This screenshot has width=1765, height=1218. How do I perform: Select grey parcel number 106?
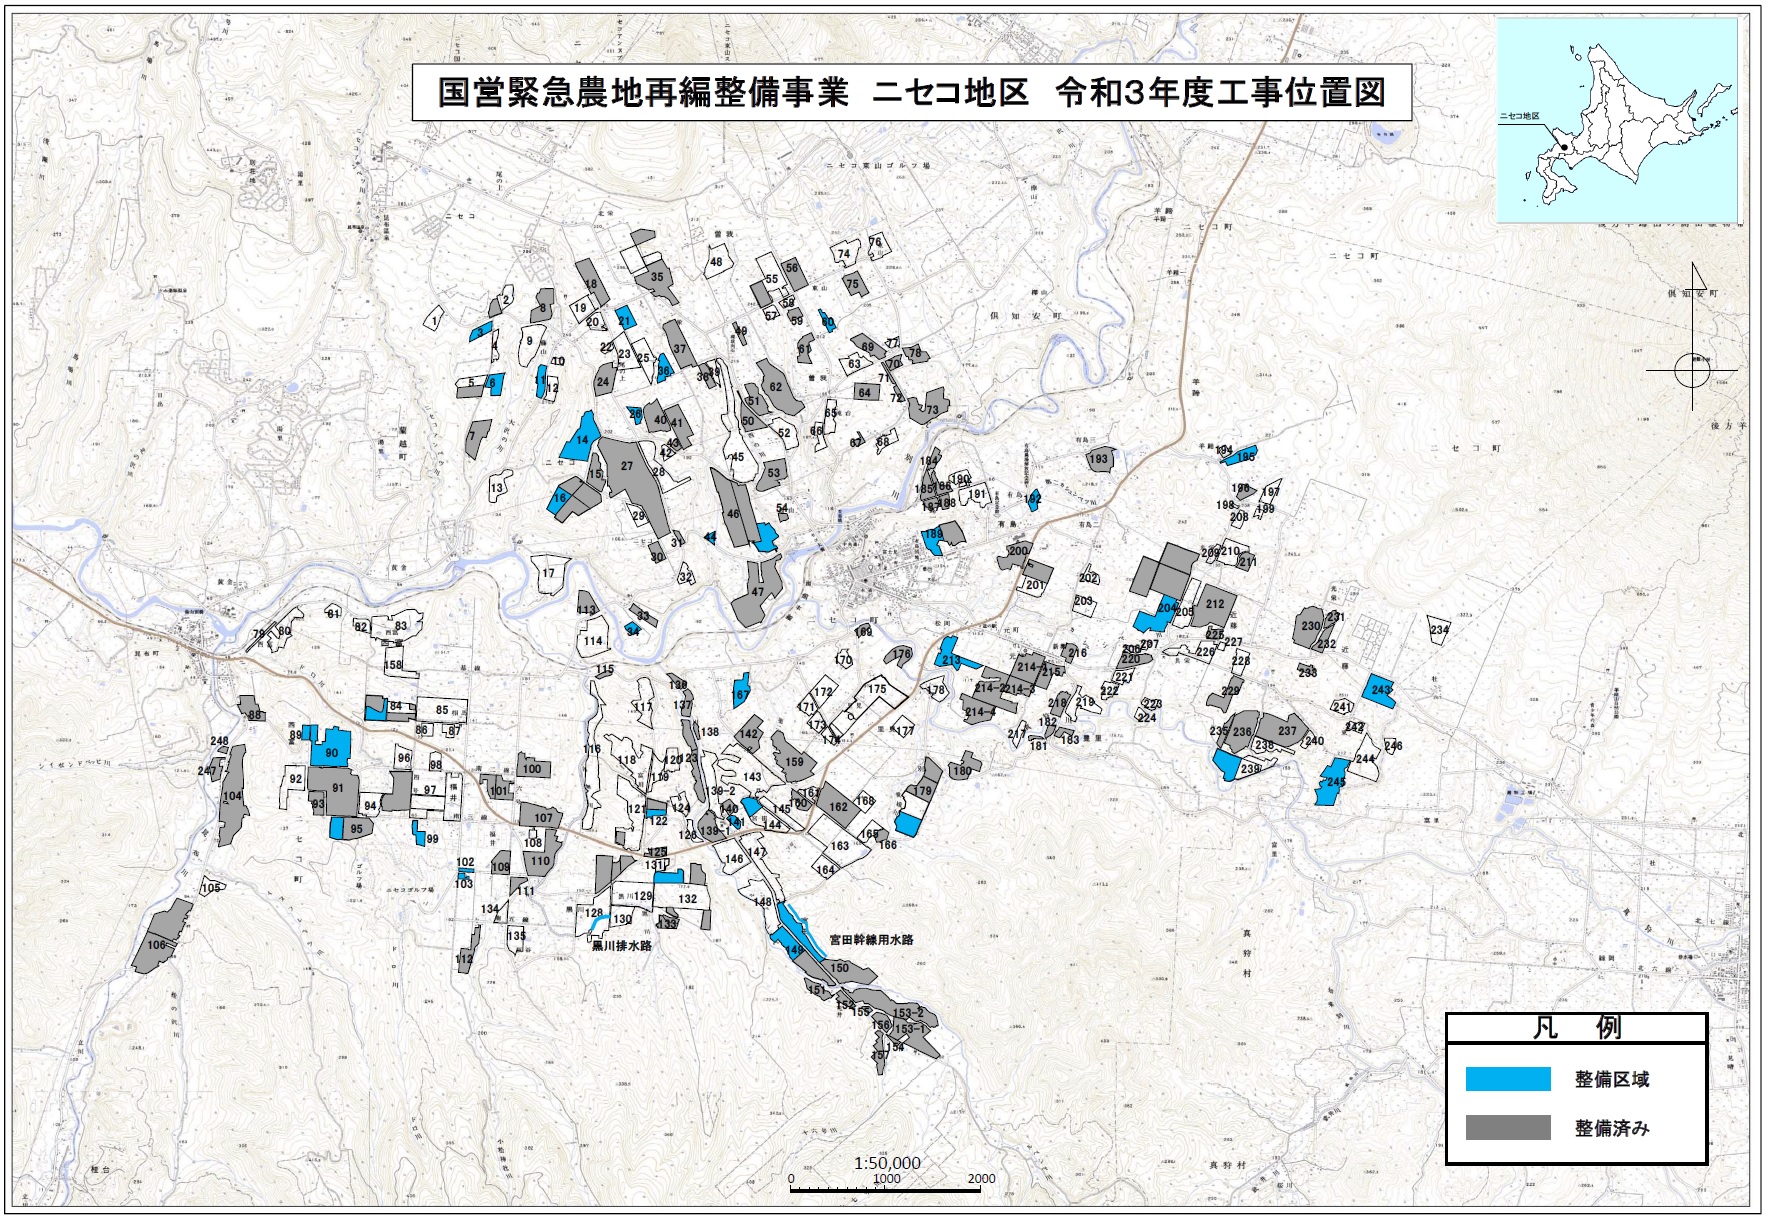[x=161, y=937]
